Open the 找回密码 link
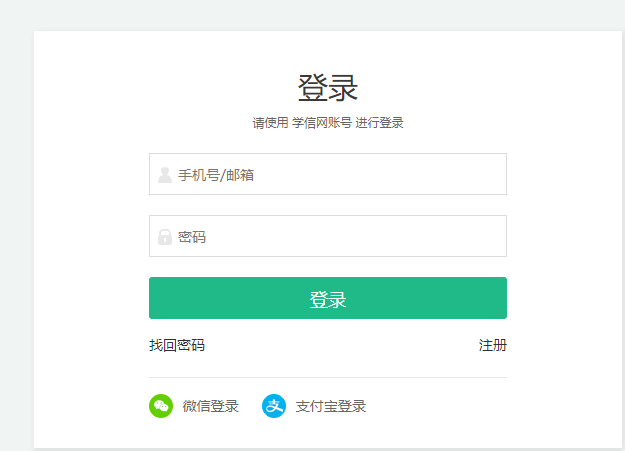Viewport: 625px width, 451px height. [x=177, y=346]
